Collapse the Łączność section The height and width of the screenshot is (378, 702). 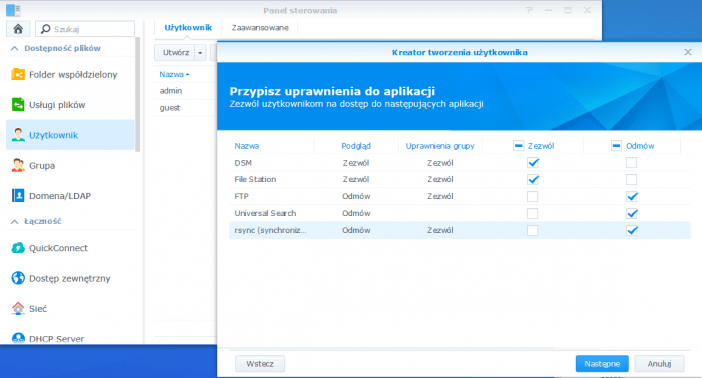[x=15, y=221]
